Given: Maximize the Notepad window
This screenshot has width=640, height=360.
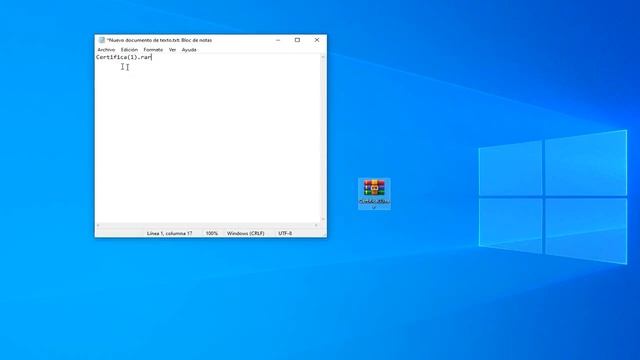Looking at the screenshot, I should [x=297, y=40].
